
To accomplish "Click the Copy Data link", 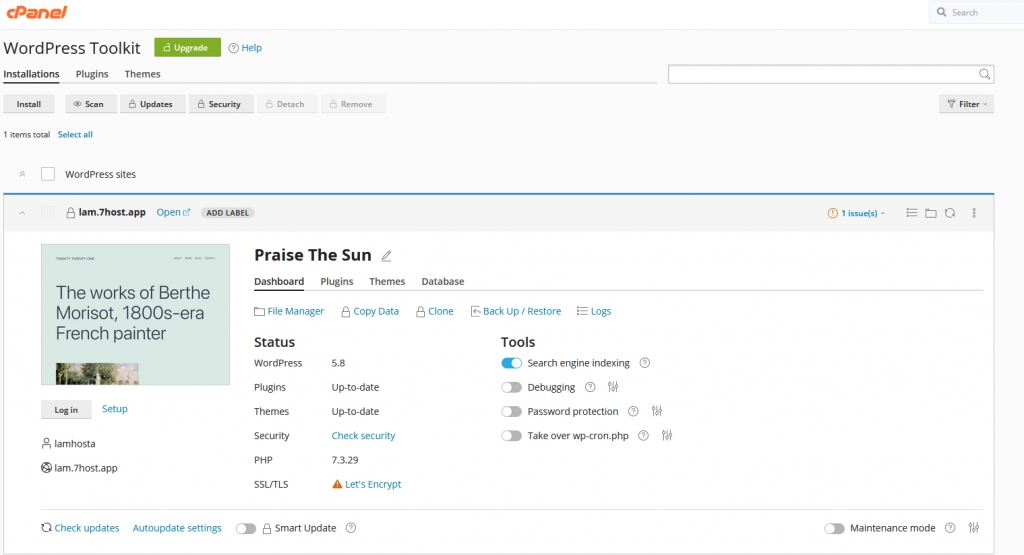I will (x=370, y=311).
